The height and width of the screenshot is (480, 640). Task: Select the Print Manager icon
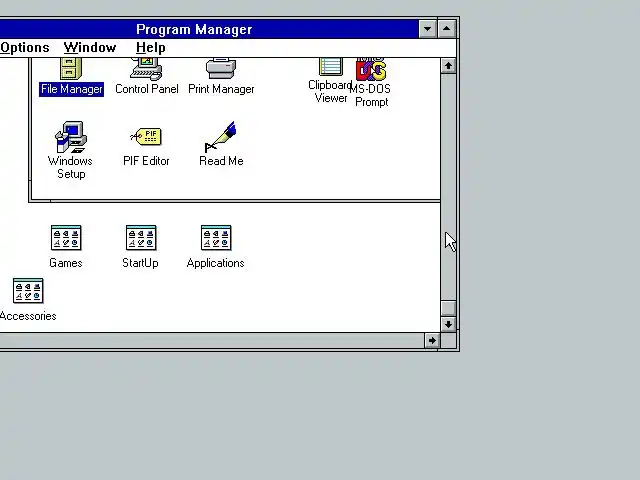tap(221, 68)
